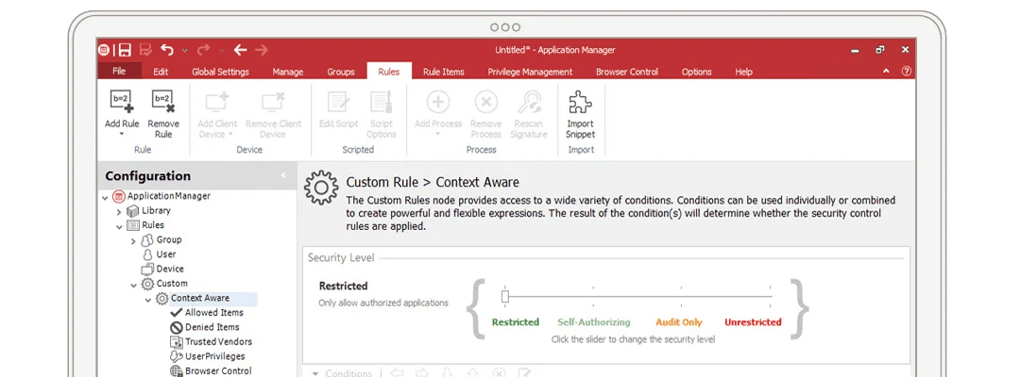Switch to the Manage tab
This screenshot has width=1020, height=377.
(288, 72)
